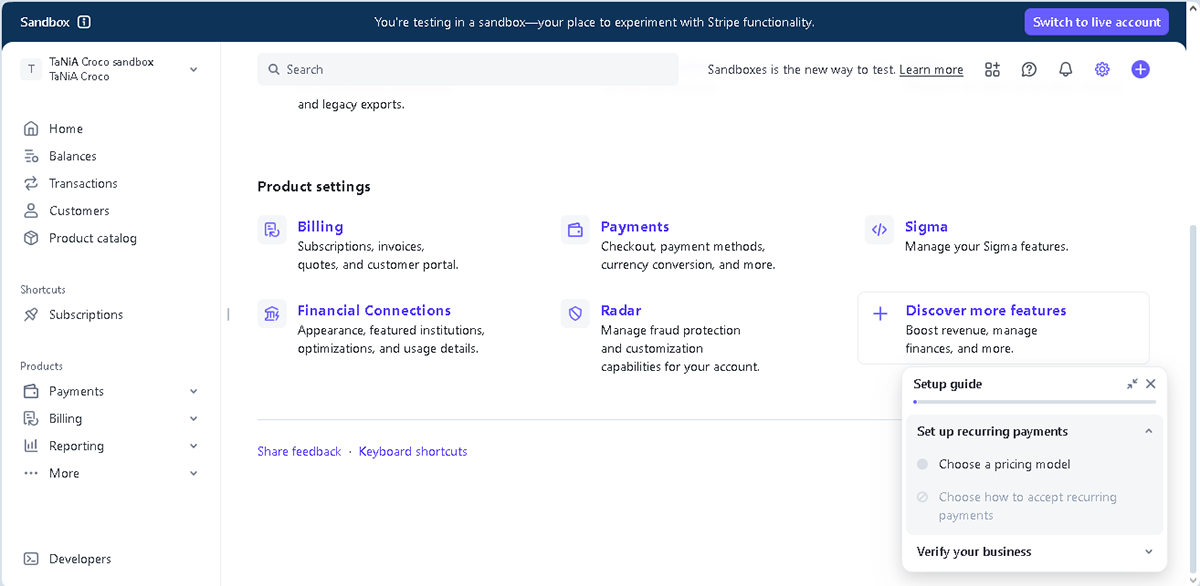Click the completed 'Choose how to accept recurring payments' step
Viewport: 1200px width, 586px height.
(x=921, y=497)
